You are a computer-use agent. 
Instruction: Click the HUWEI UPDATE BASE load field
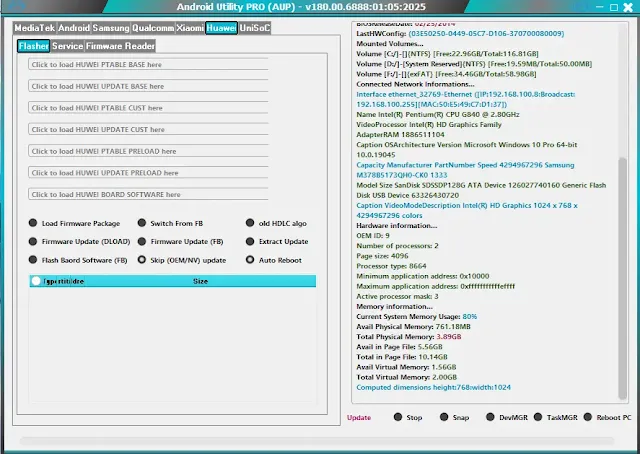click(x=148, y=86)
